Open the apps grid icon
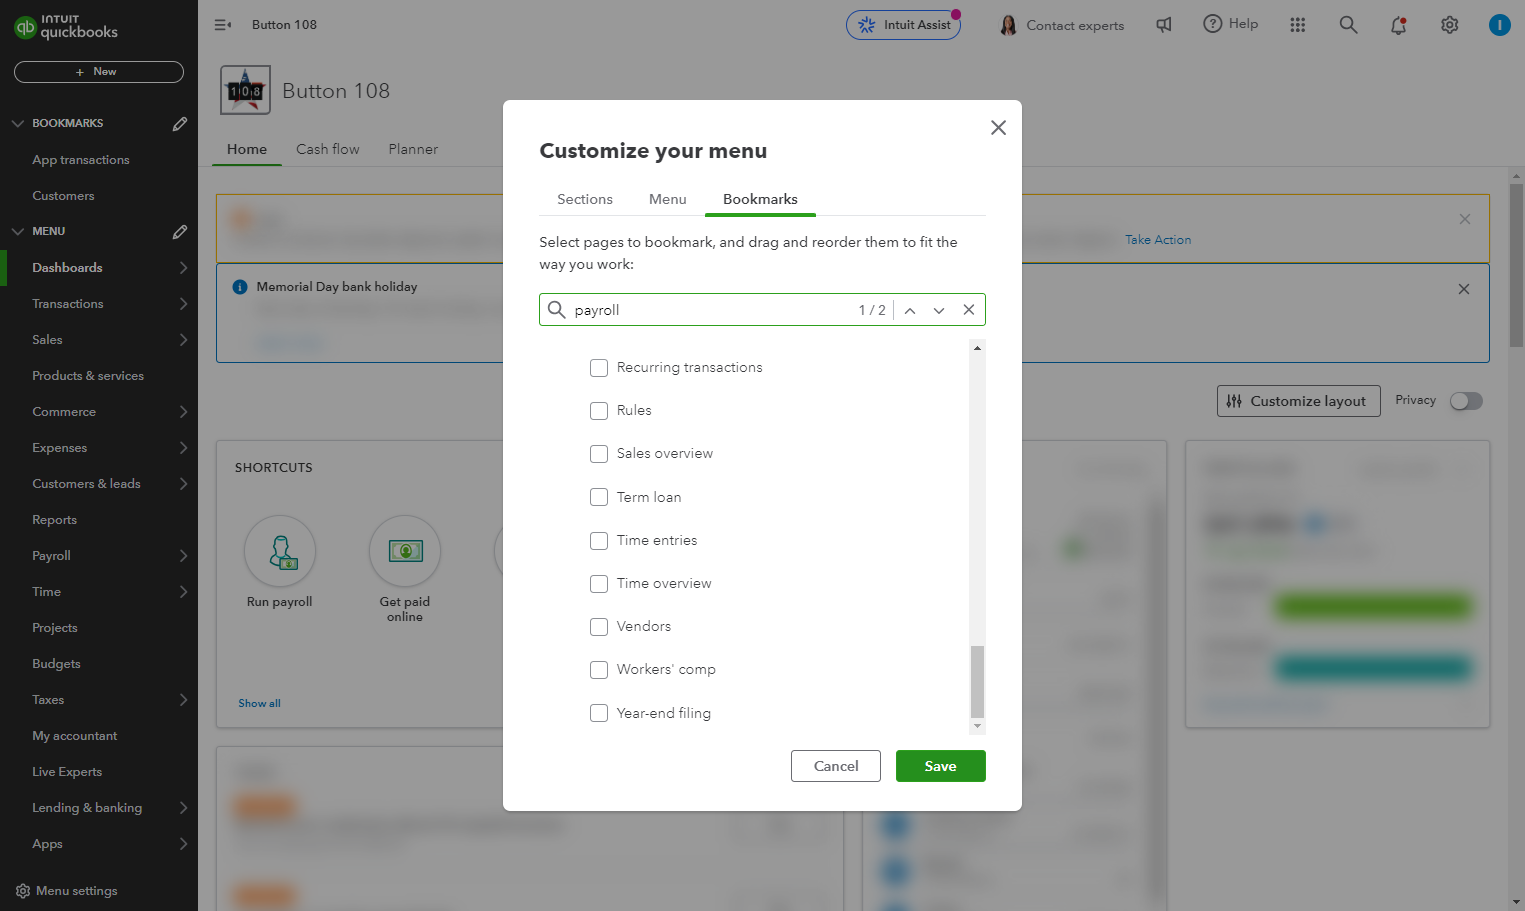Viewport: 1525px width, 911px height. (1297, 25)
